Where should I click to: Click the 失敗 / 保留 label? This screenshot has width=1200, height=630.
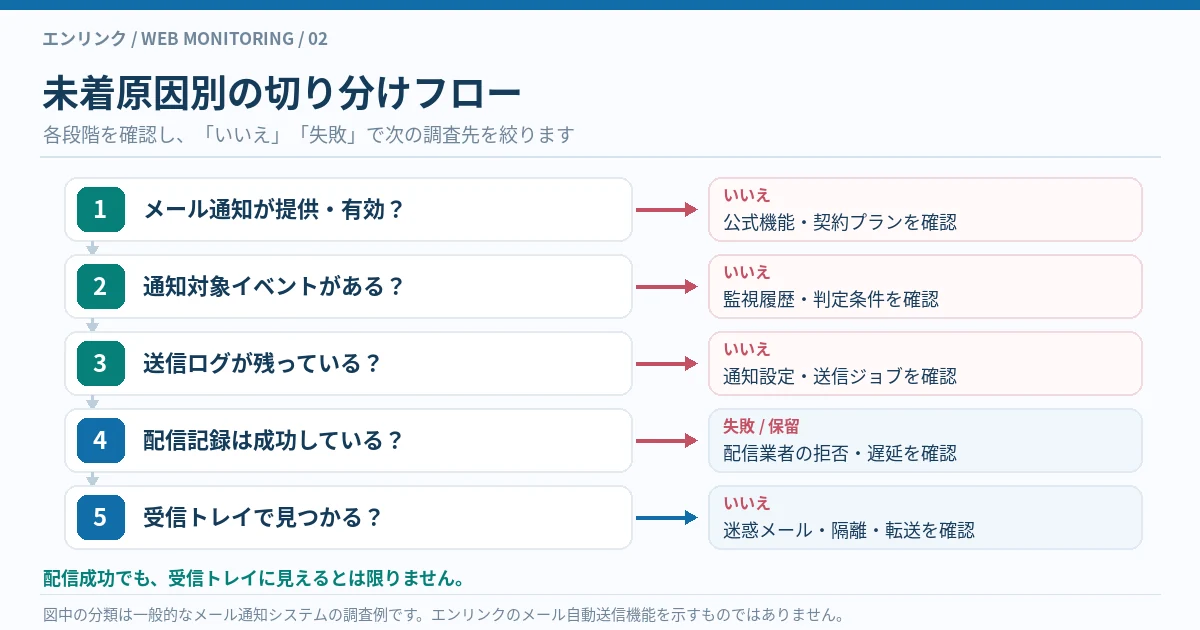[761, 426]
